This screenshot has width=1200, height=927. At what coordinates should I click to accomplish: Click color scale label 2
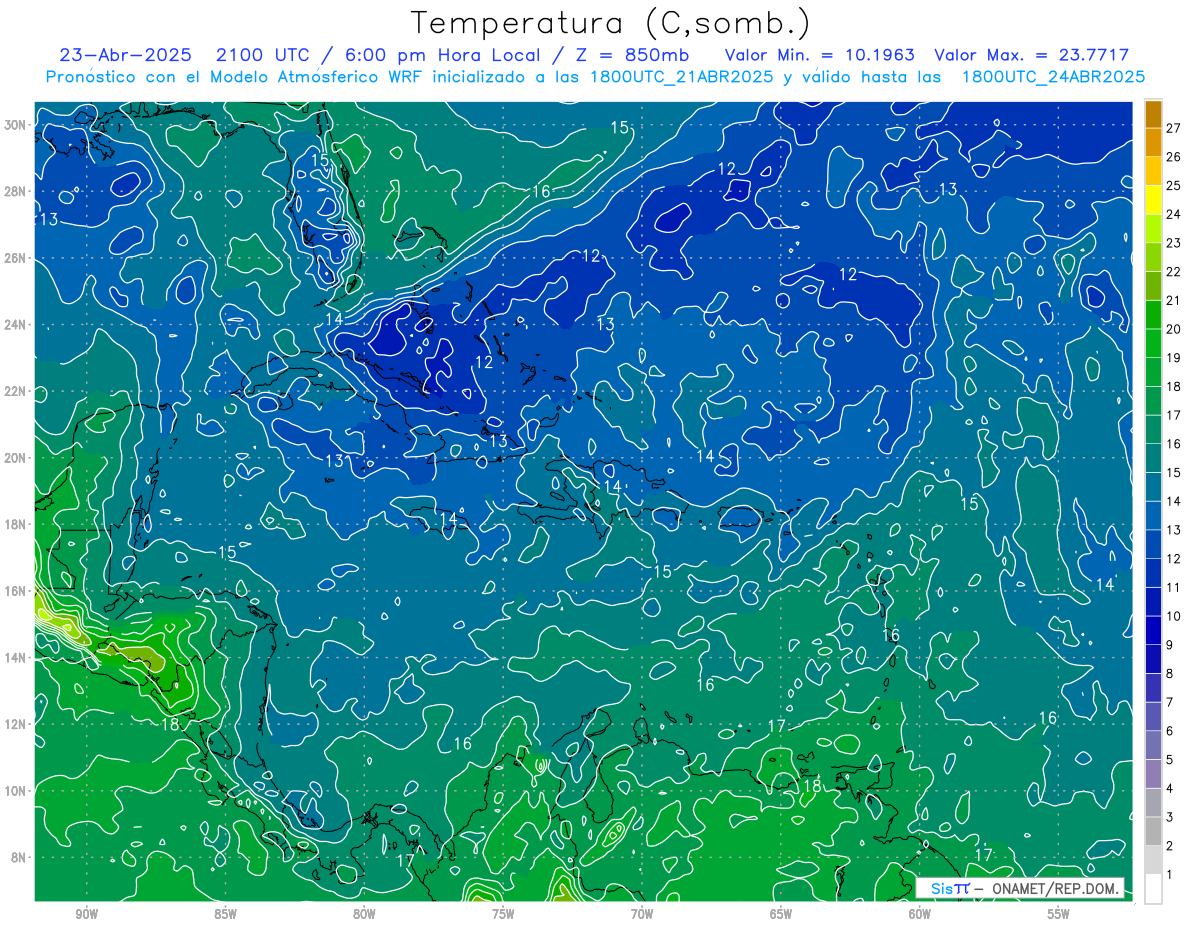[1170, 847]
